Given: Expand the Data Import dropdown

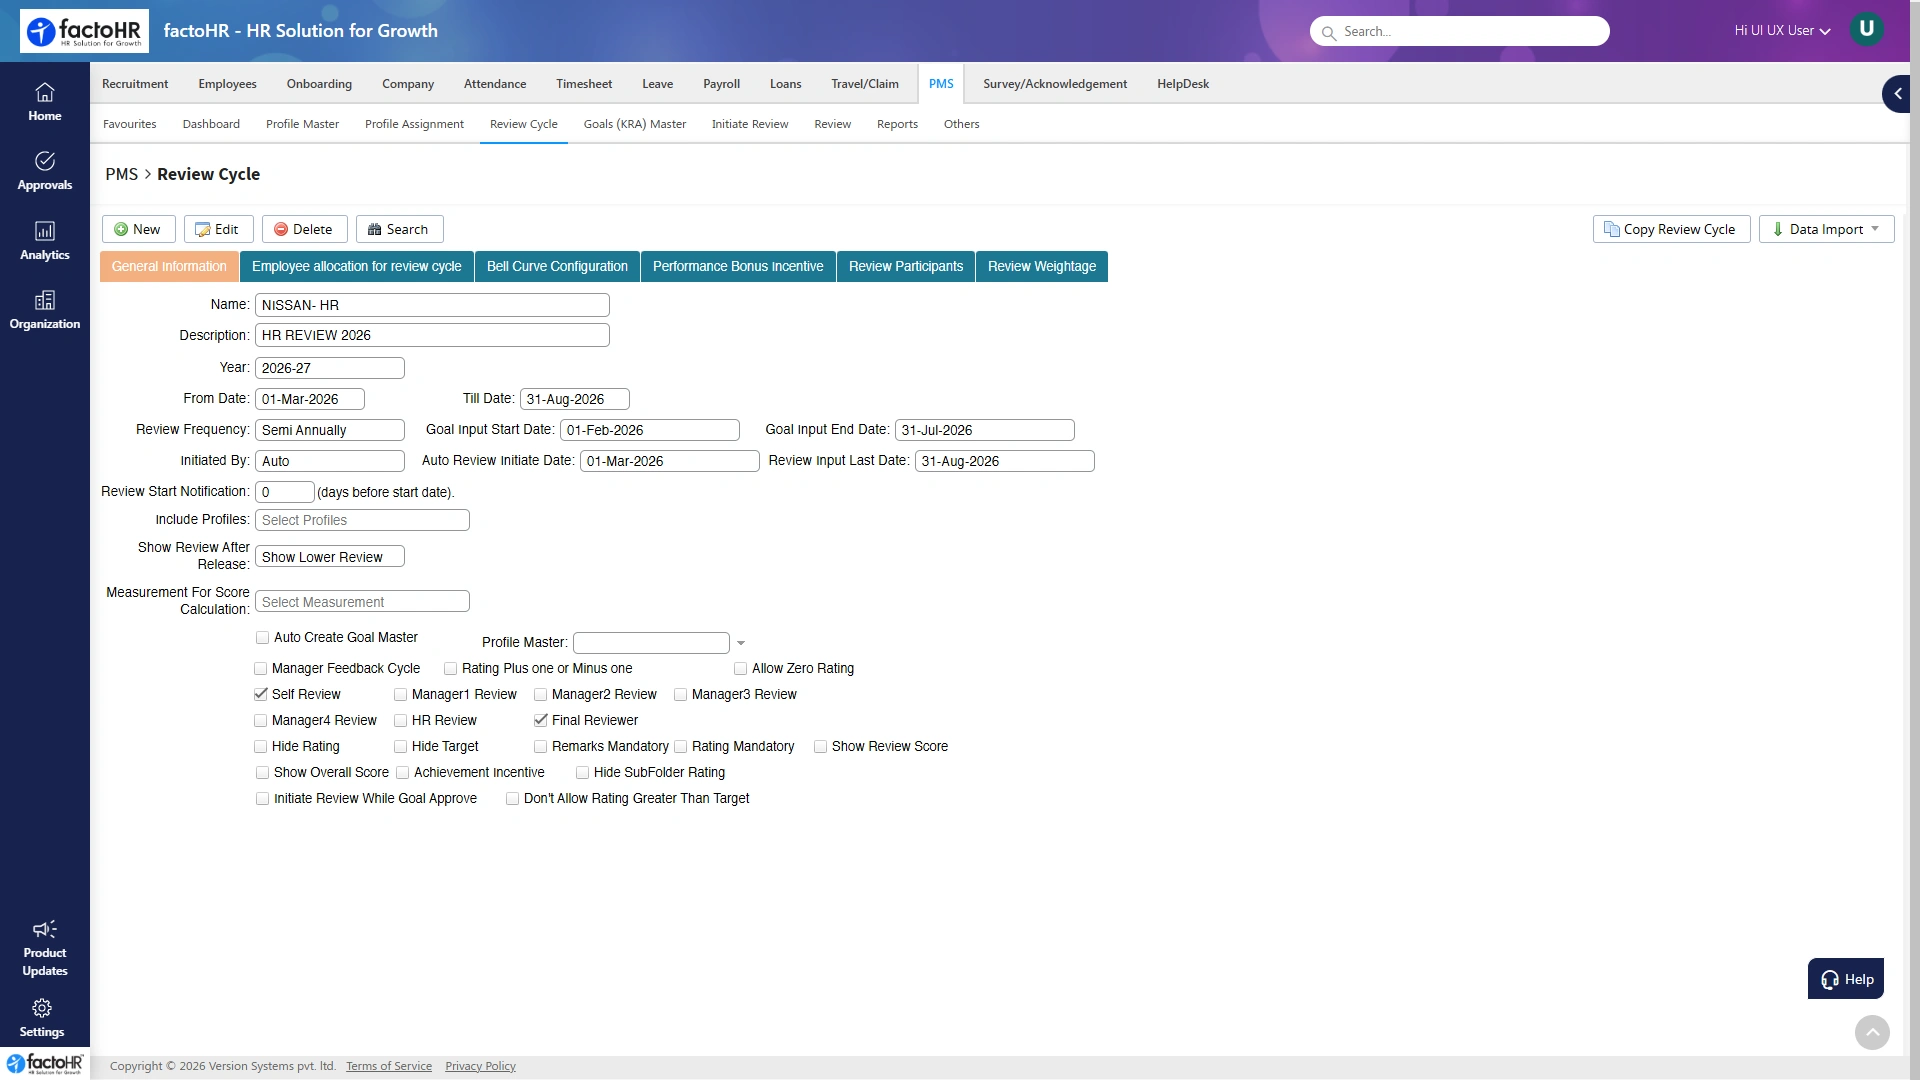Looking at the screenshot, I should pos(1826,229).
